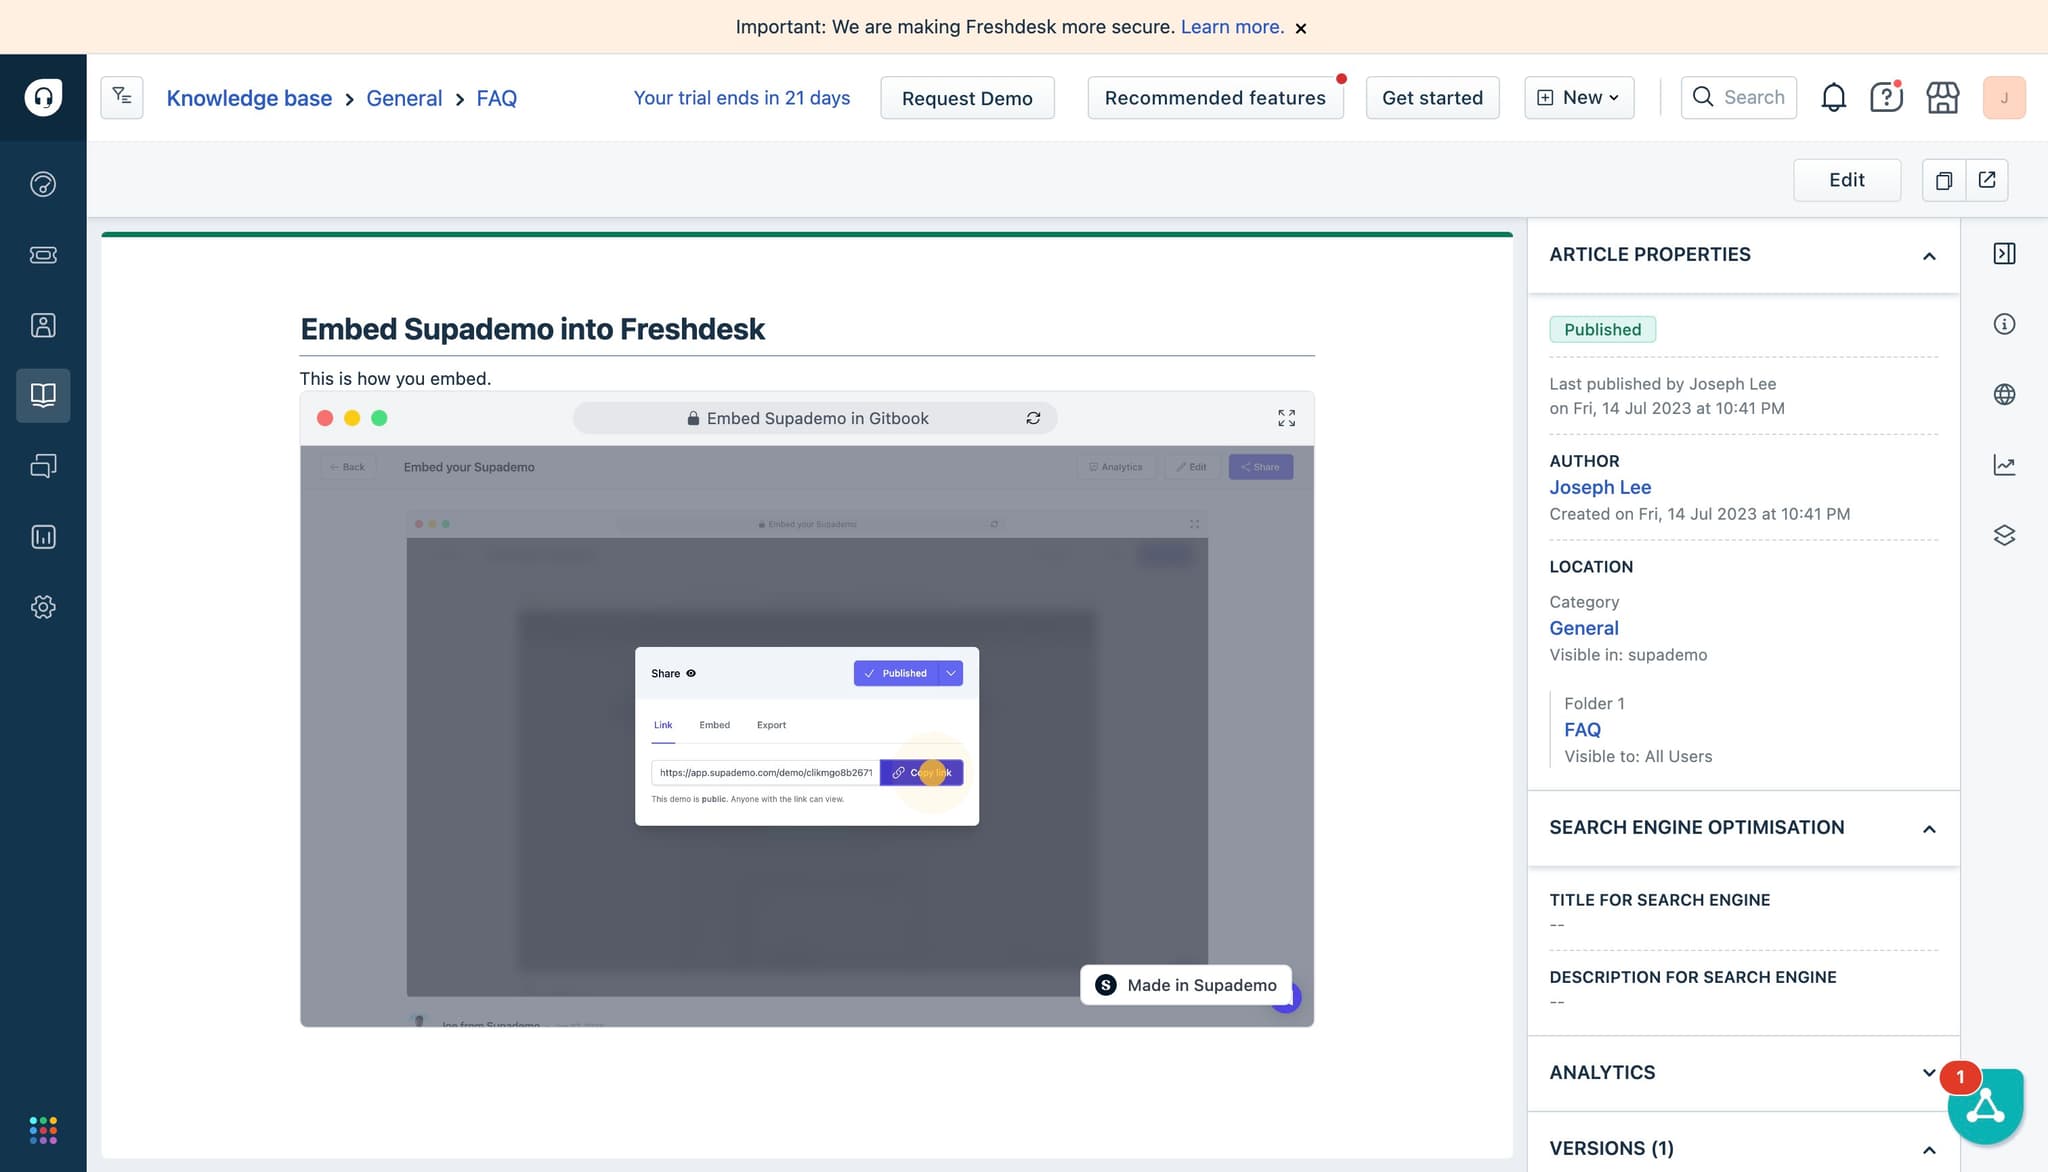Viewport: 2048px width, 1172px height.
Task: Select the Contacts icon in the sidebar
Action: pos(43,325)
